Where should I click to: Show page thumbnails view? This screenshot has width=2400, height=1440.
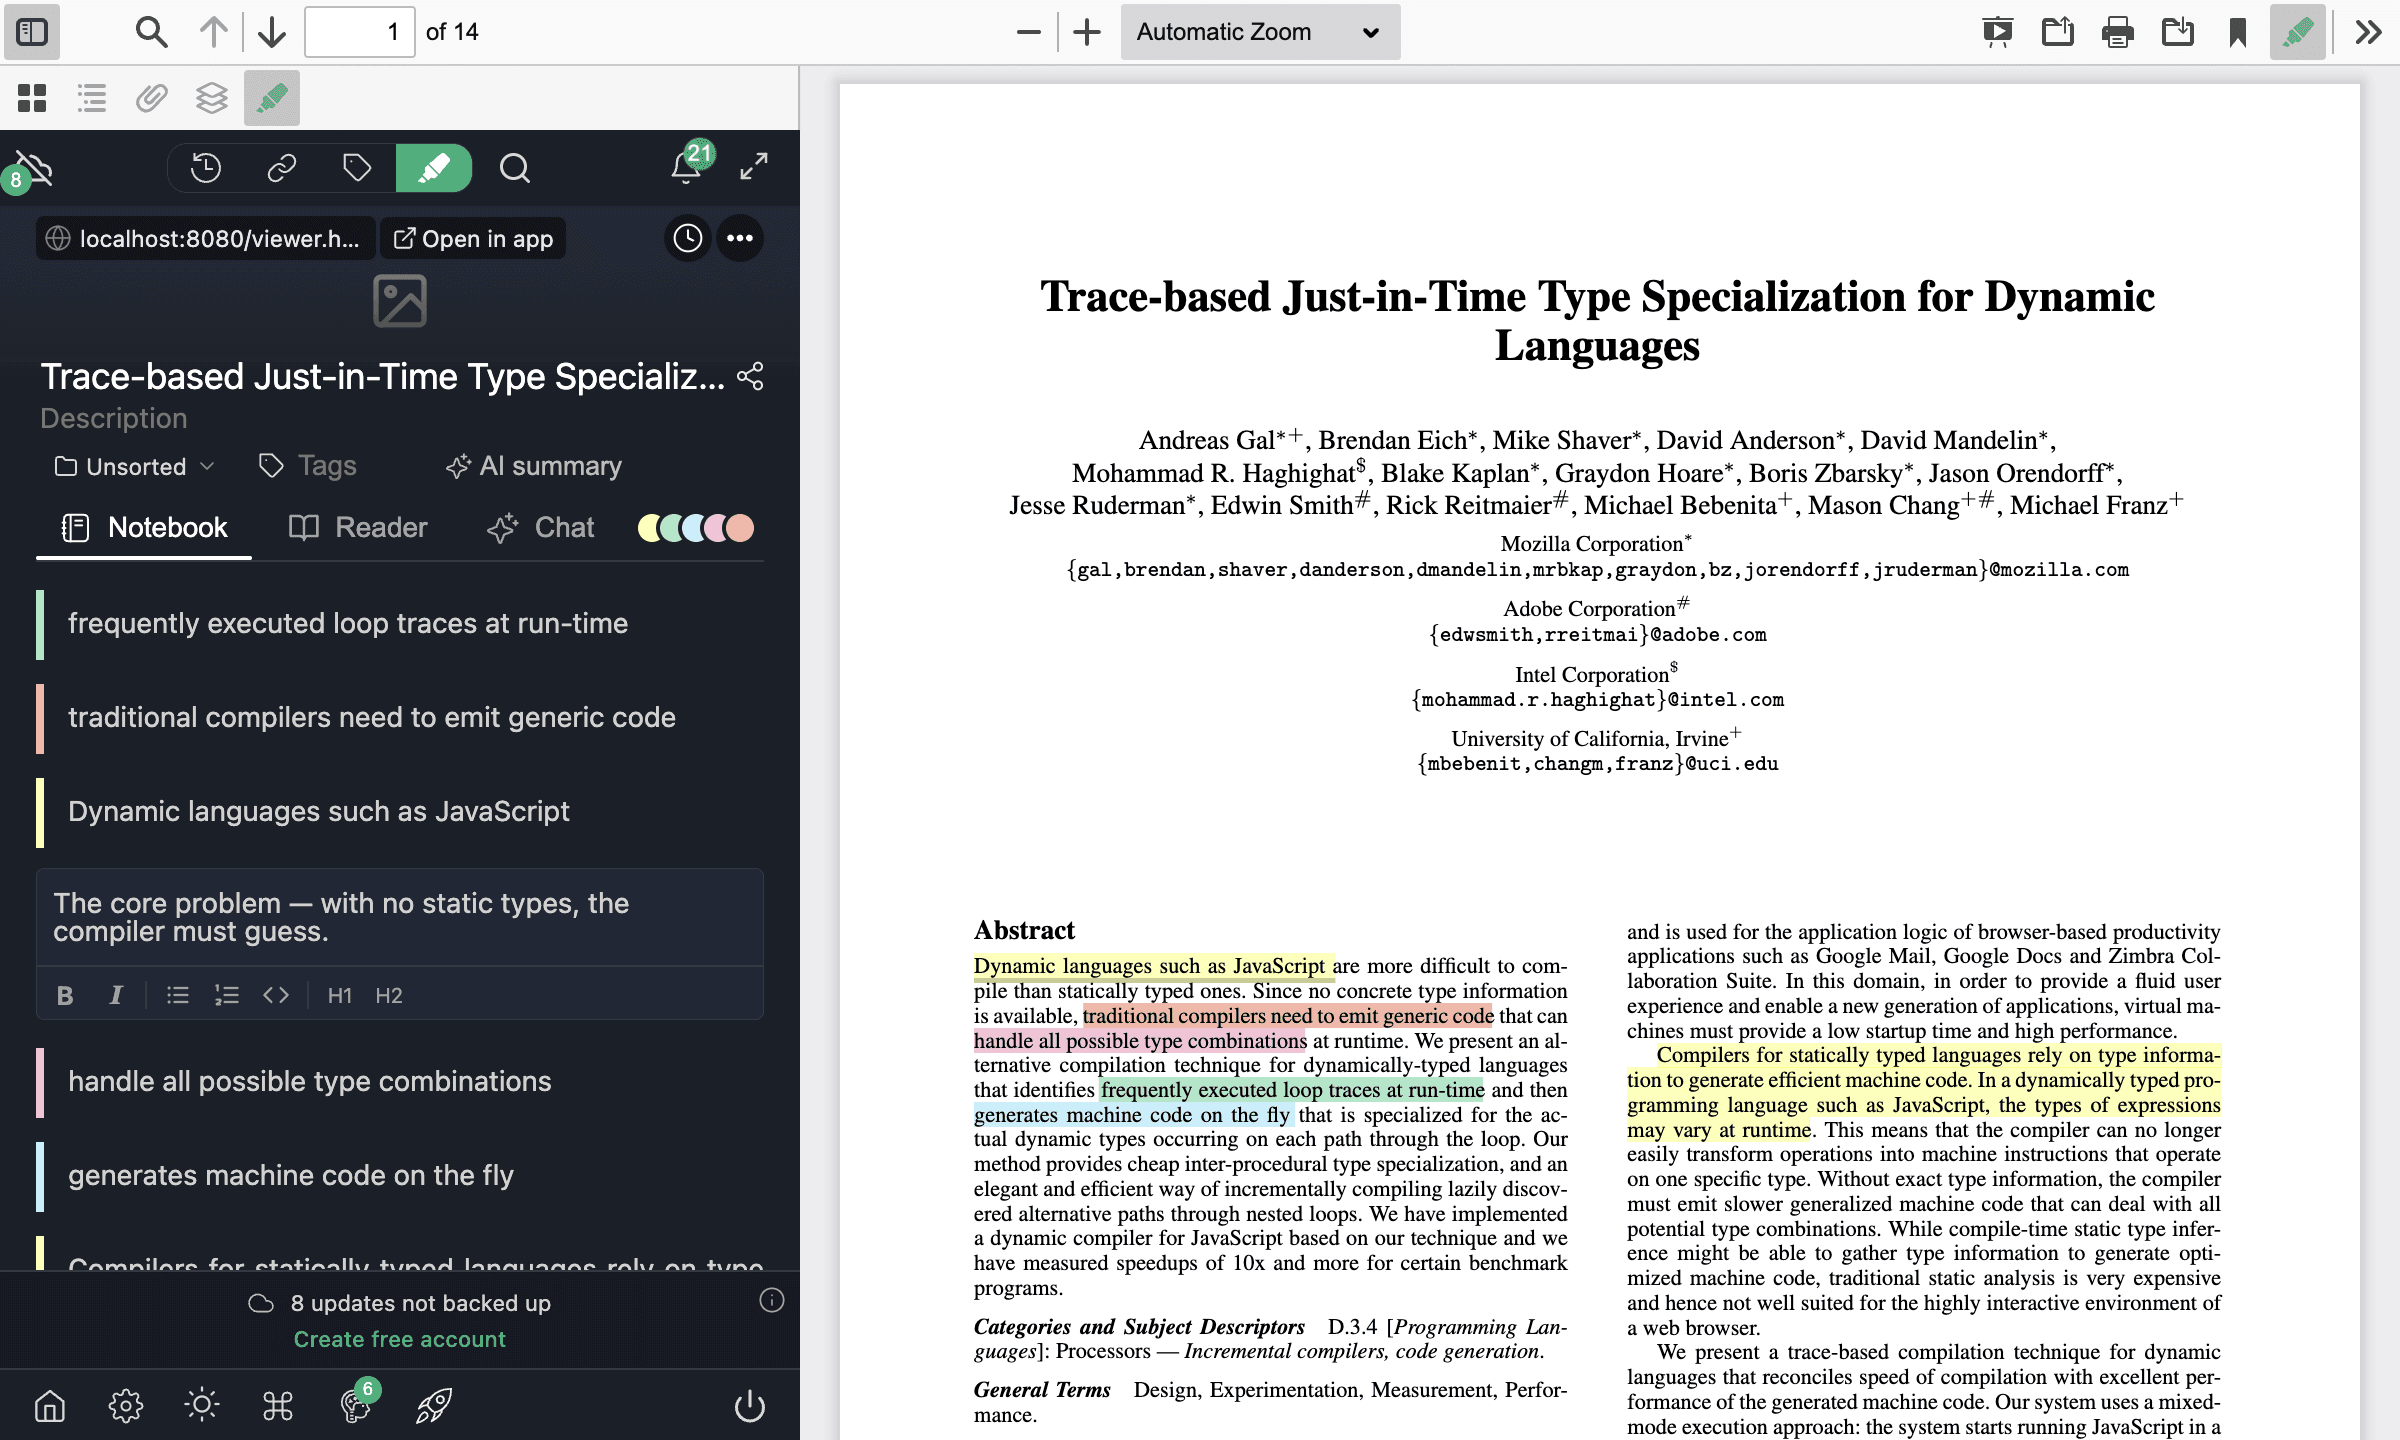pos(32,97)
